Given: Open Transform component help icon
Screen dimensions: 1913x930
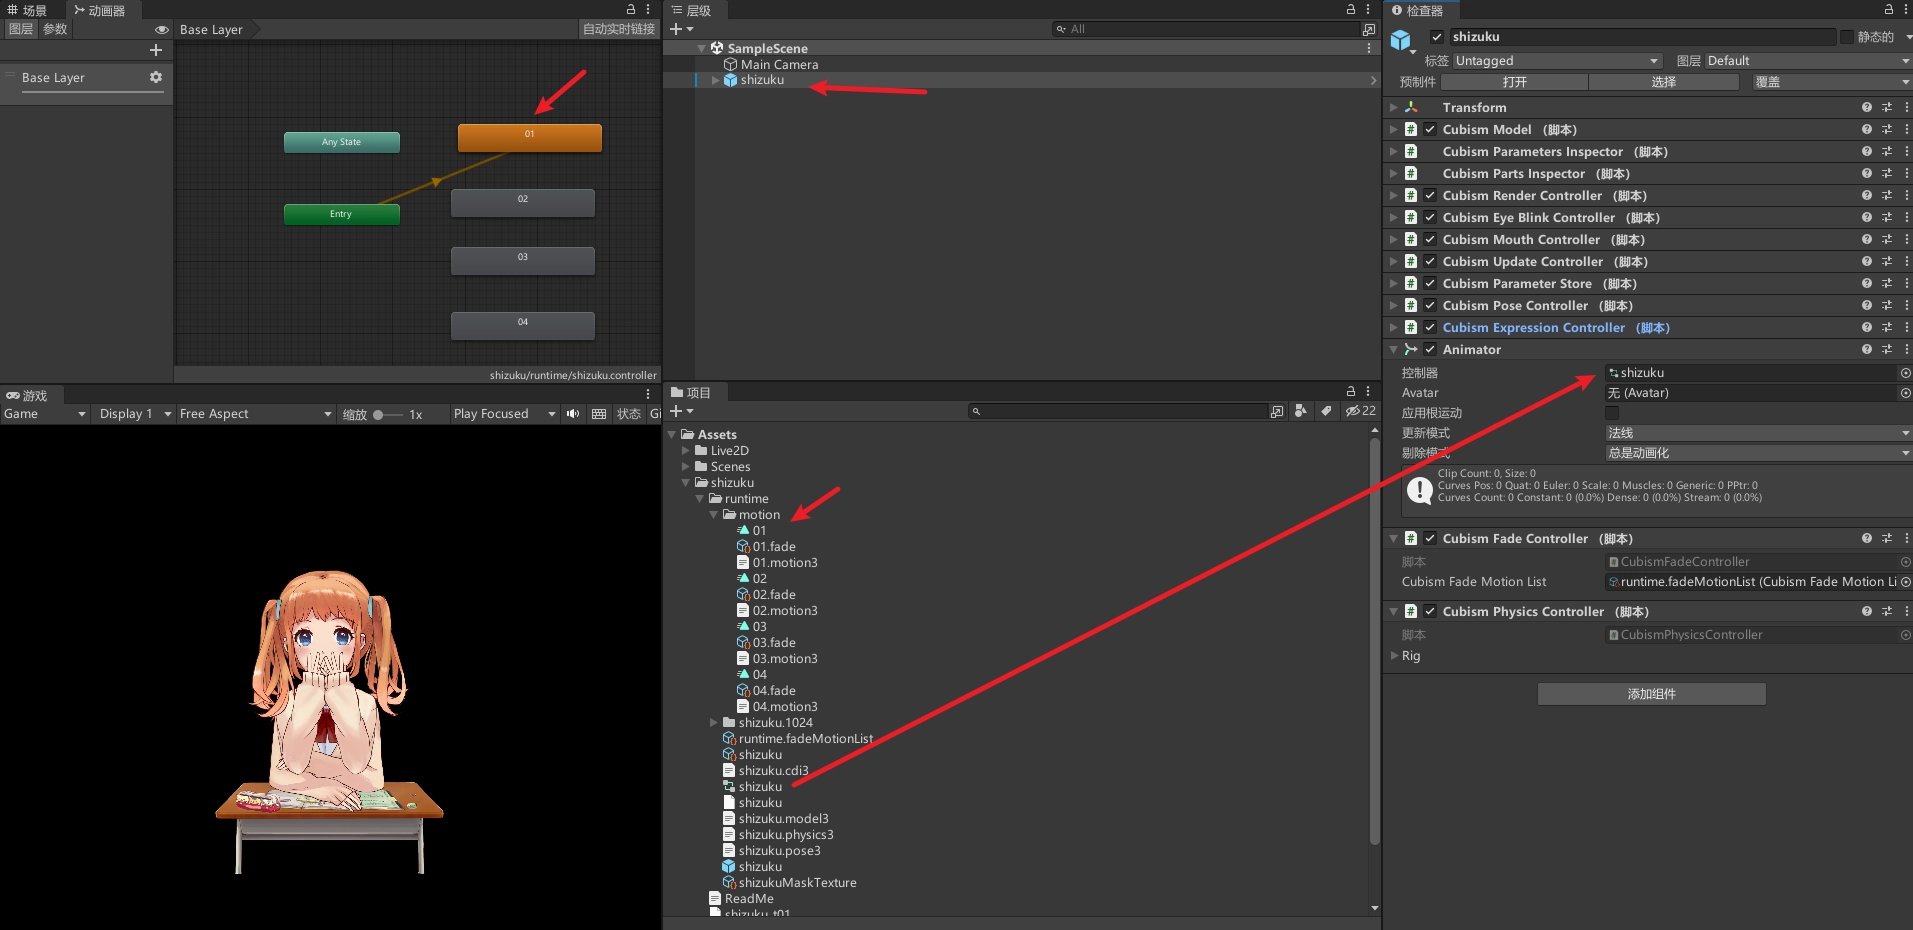Looking at the screenshot, I should (1866, 107).
